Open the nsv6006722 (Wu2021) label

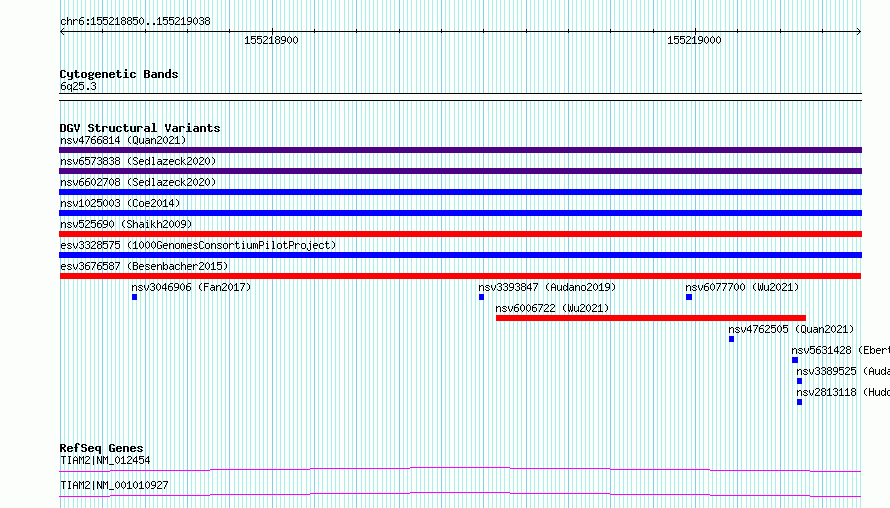[552, 308]
